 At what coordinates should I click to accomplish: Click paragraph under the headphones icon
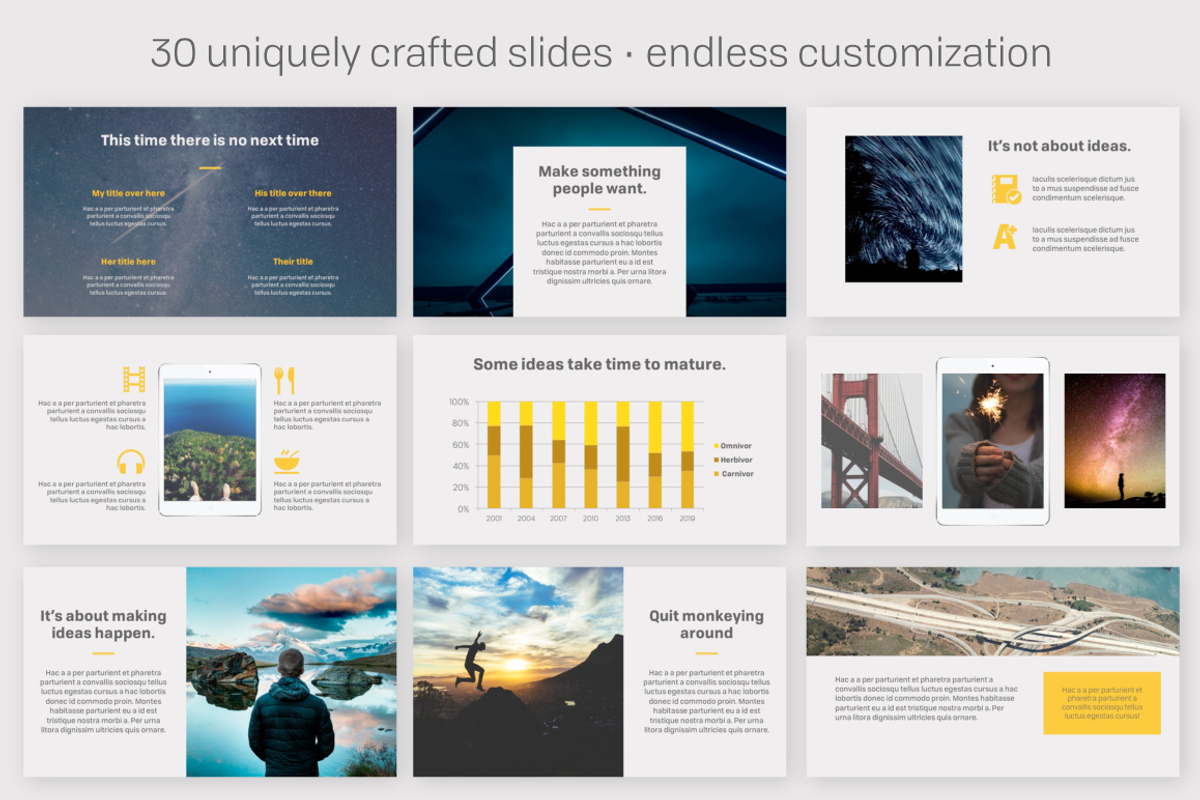tap(93, 496)
